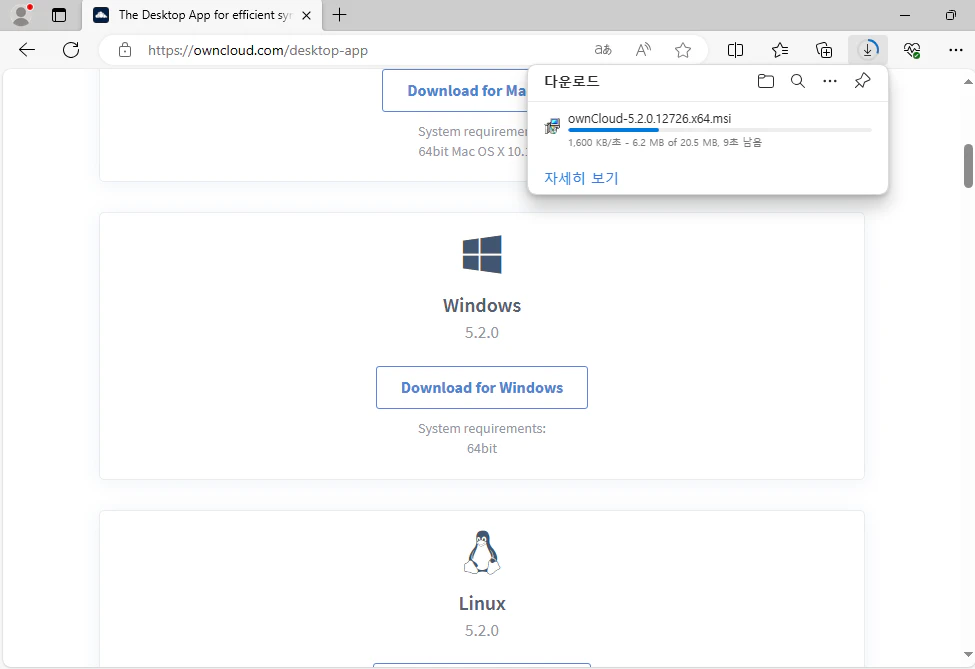Viewport: 975px width, 669px height.
Task: Open downloads folder from the panel
Action: pyautogui.click(x=765, y=81)
